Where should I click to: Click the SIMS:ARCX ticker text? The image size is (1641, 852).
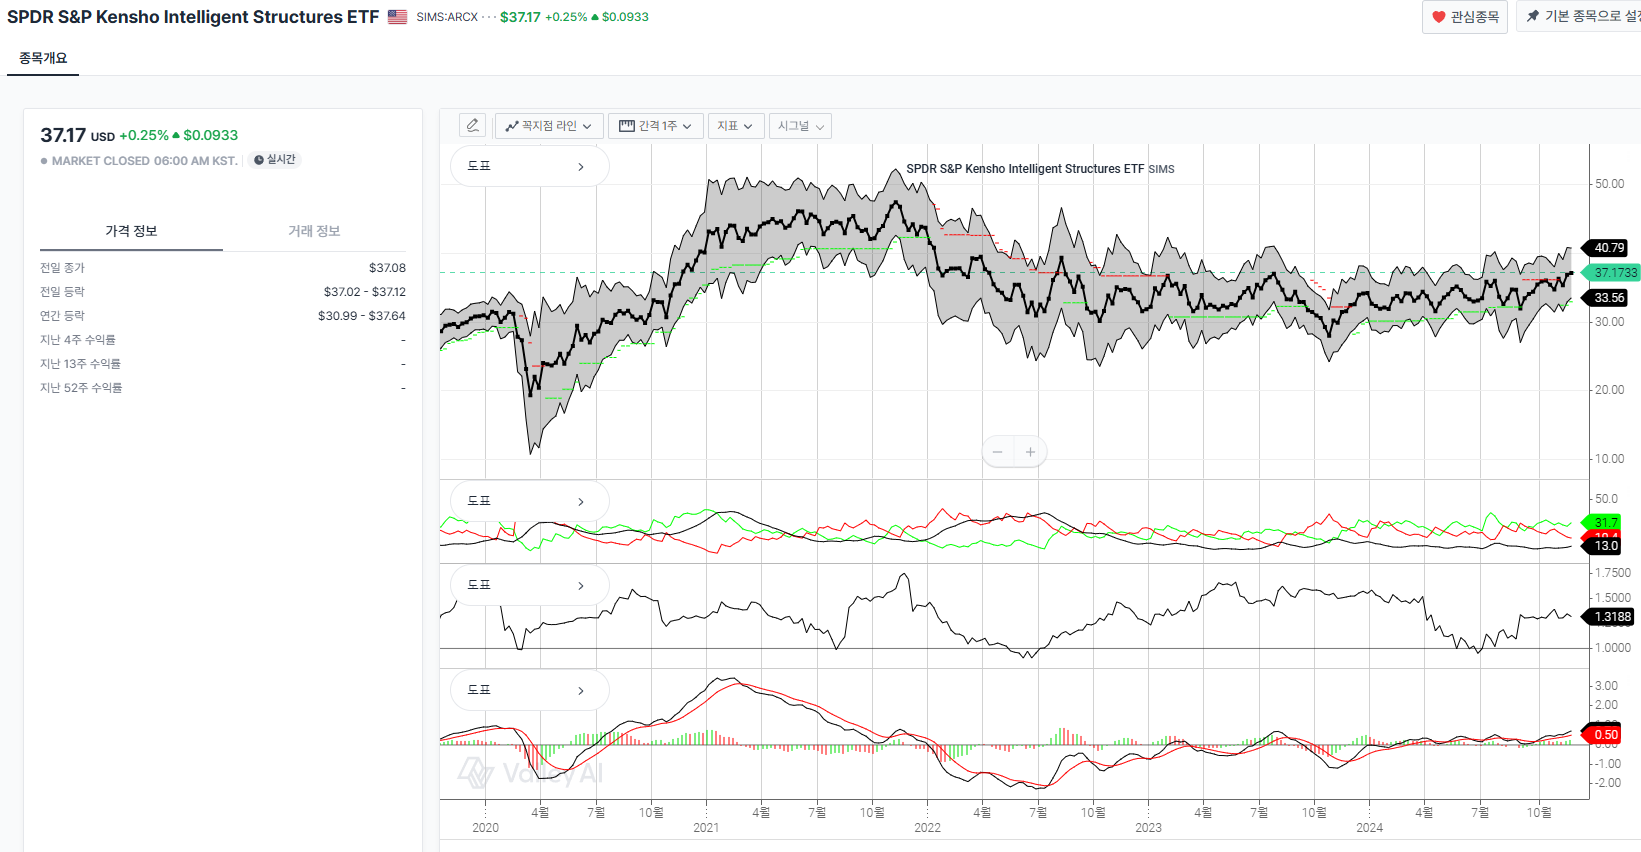pos(447,17)
